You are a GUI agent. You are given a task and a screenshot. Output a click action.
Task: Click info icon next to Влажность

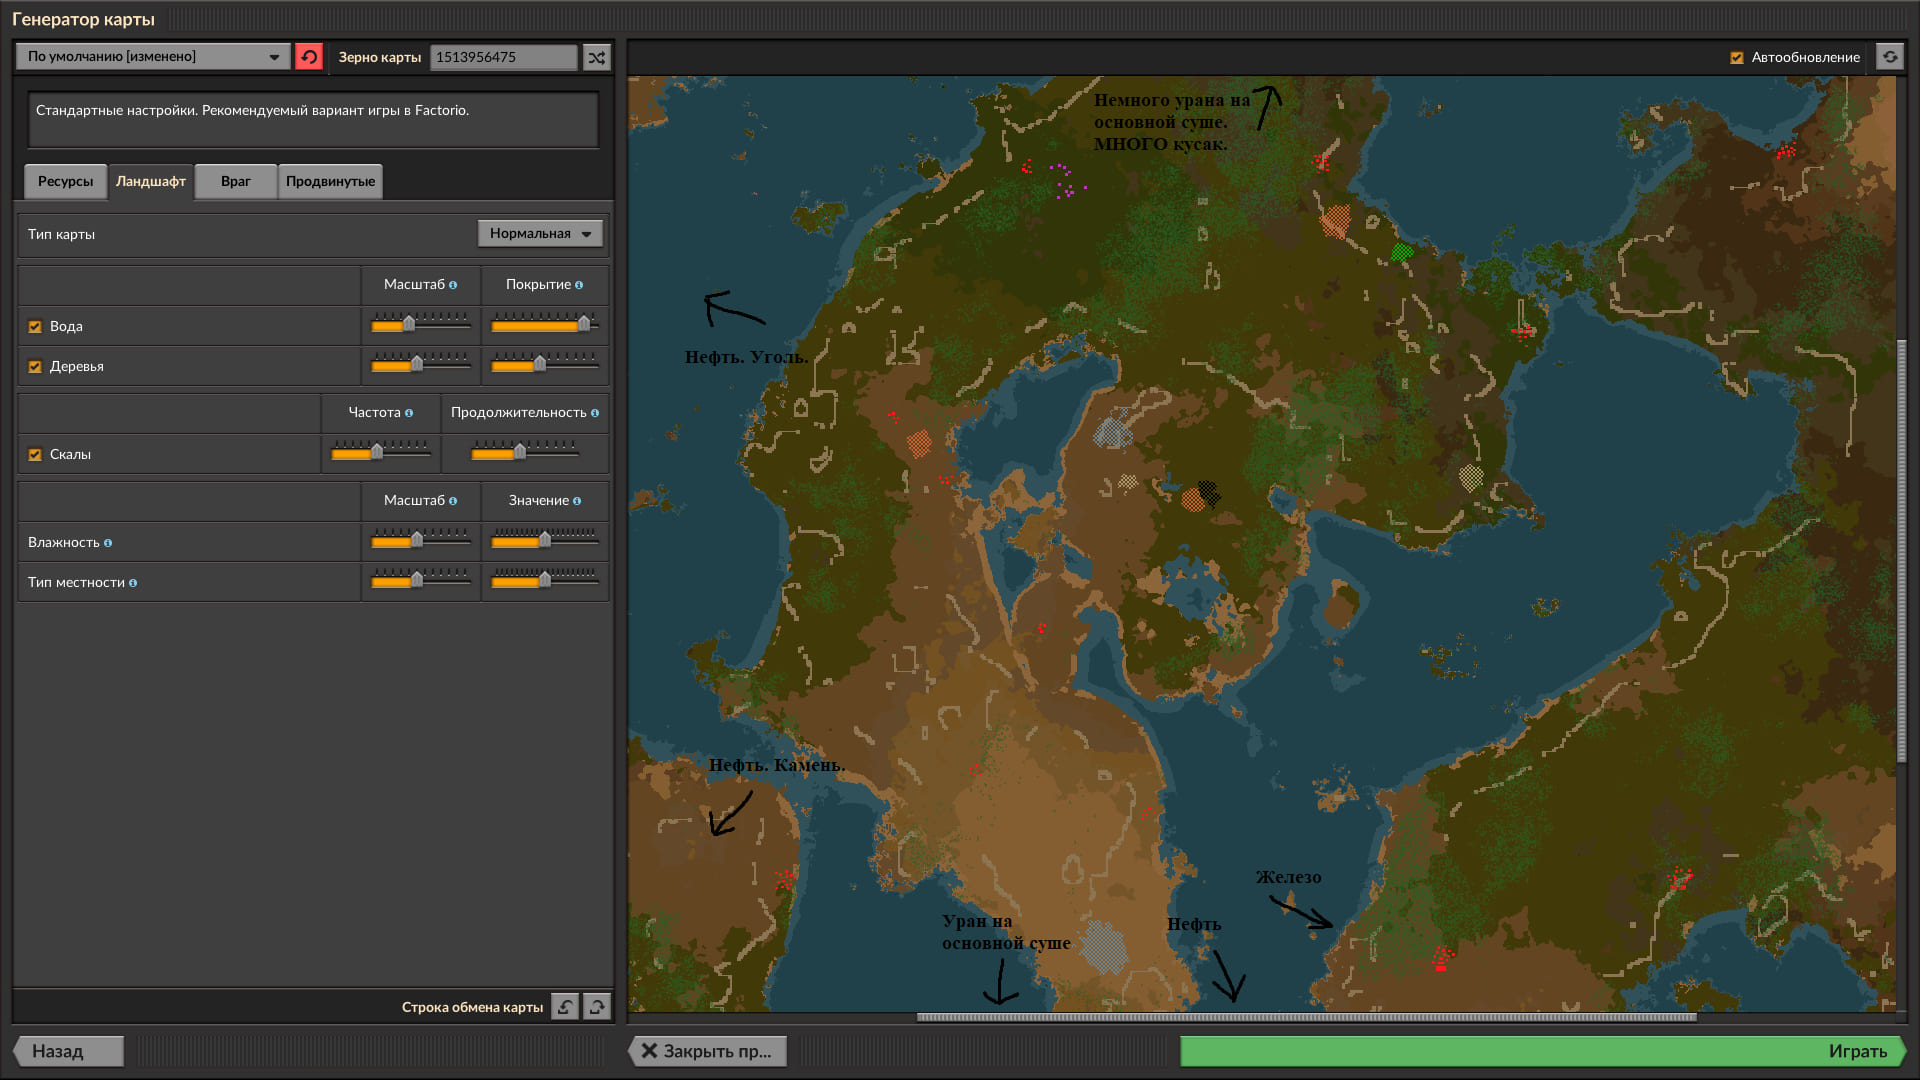click(108, 543)
